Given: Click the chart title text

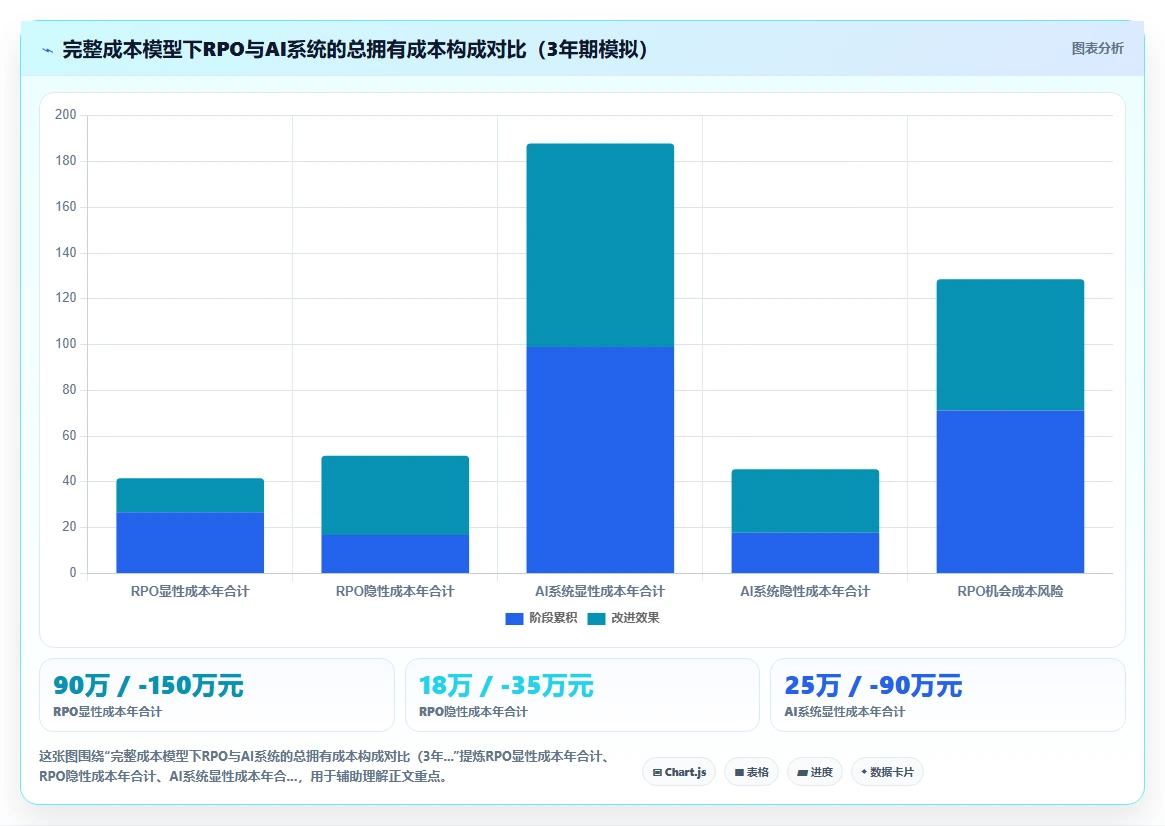Looking at the screenshot, I should pyautogui.click(x=355, y=50).
